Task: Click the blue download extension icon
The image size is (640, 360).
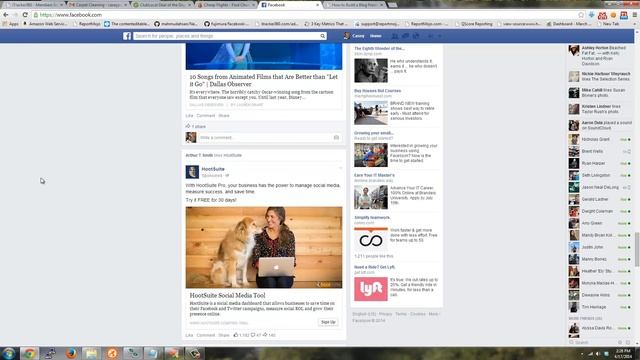Action: coord(591,15)
